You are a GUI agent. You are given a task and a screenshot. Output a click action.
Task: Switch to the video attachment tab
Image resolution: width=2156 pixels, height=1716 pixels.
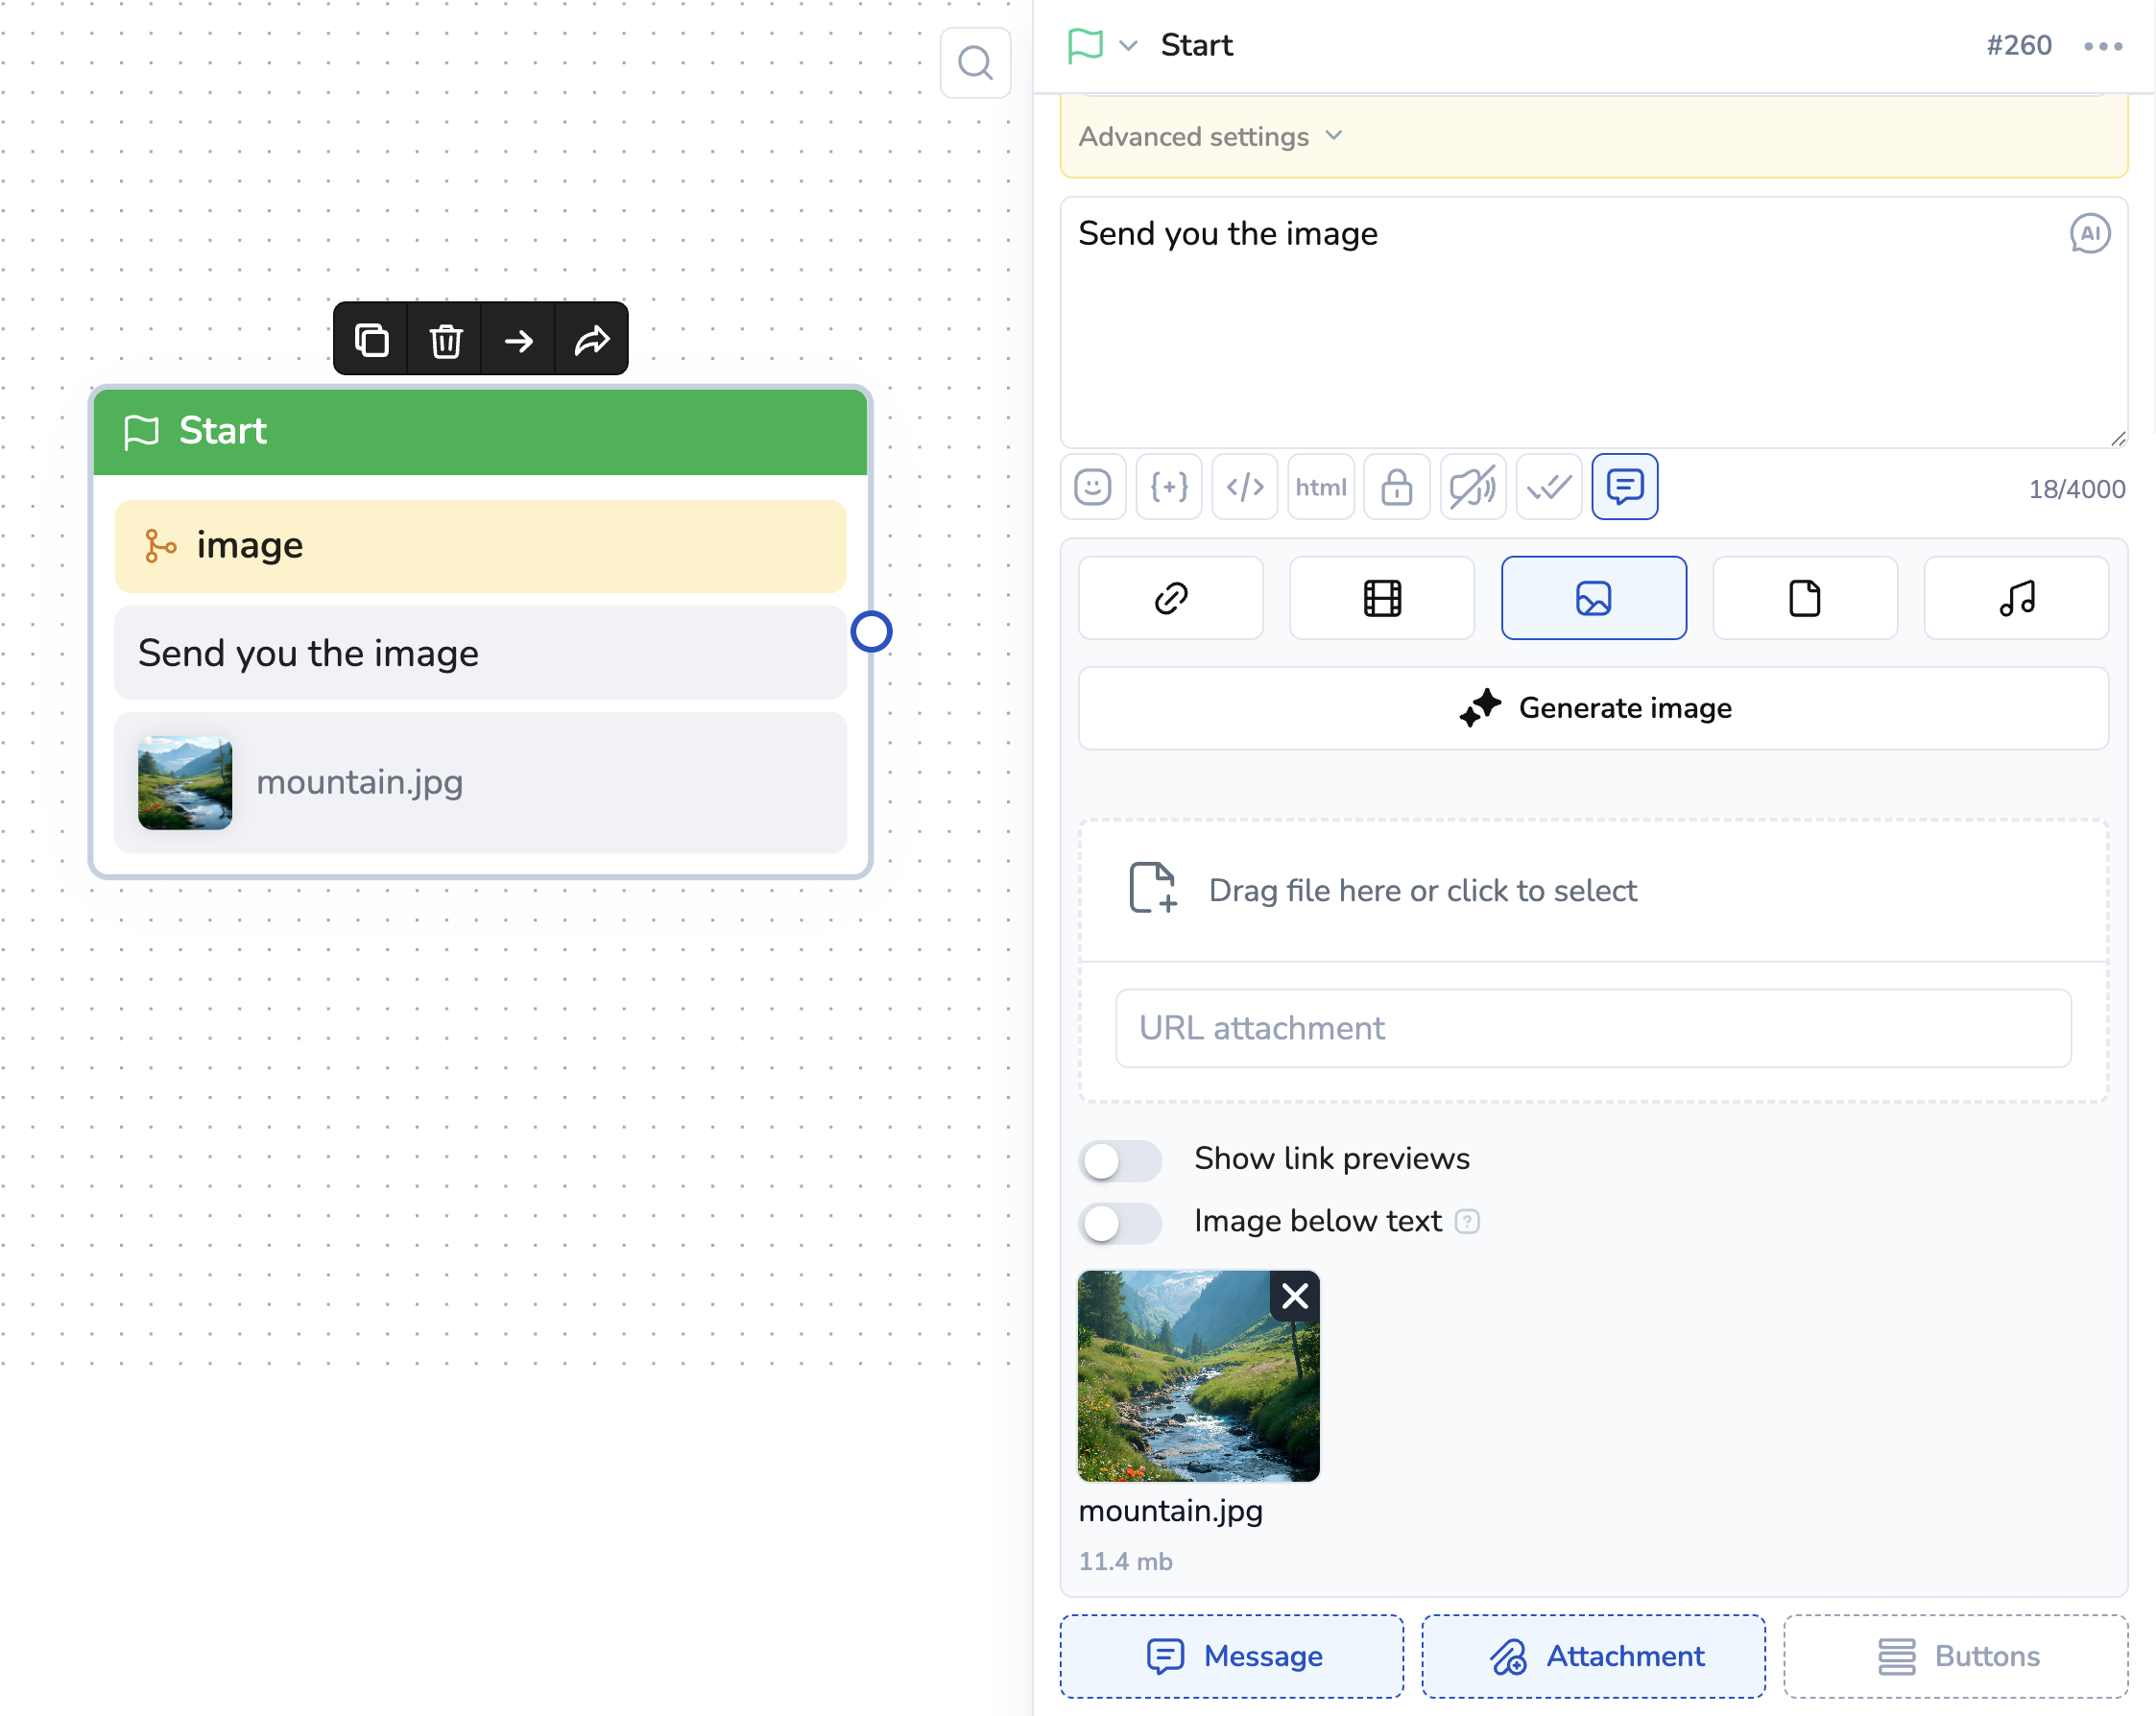[x=1382, y=598]
